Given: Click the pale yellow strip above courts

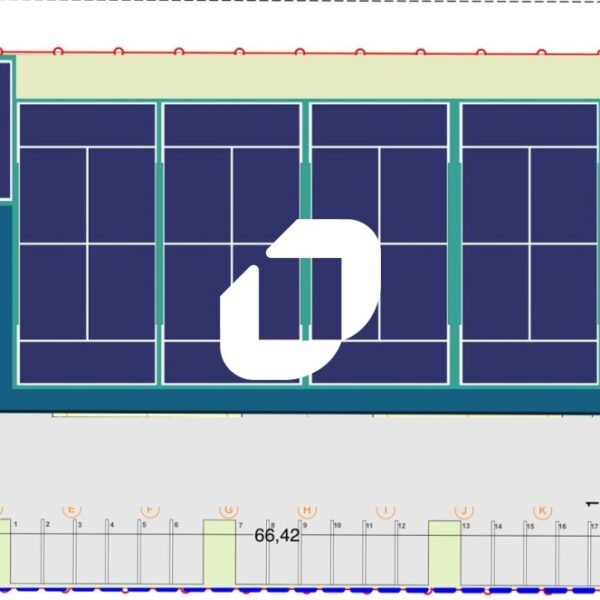Looking at the screenshot, I should 300,75.
